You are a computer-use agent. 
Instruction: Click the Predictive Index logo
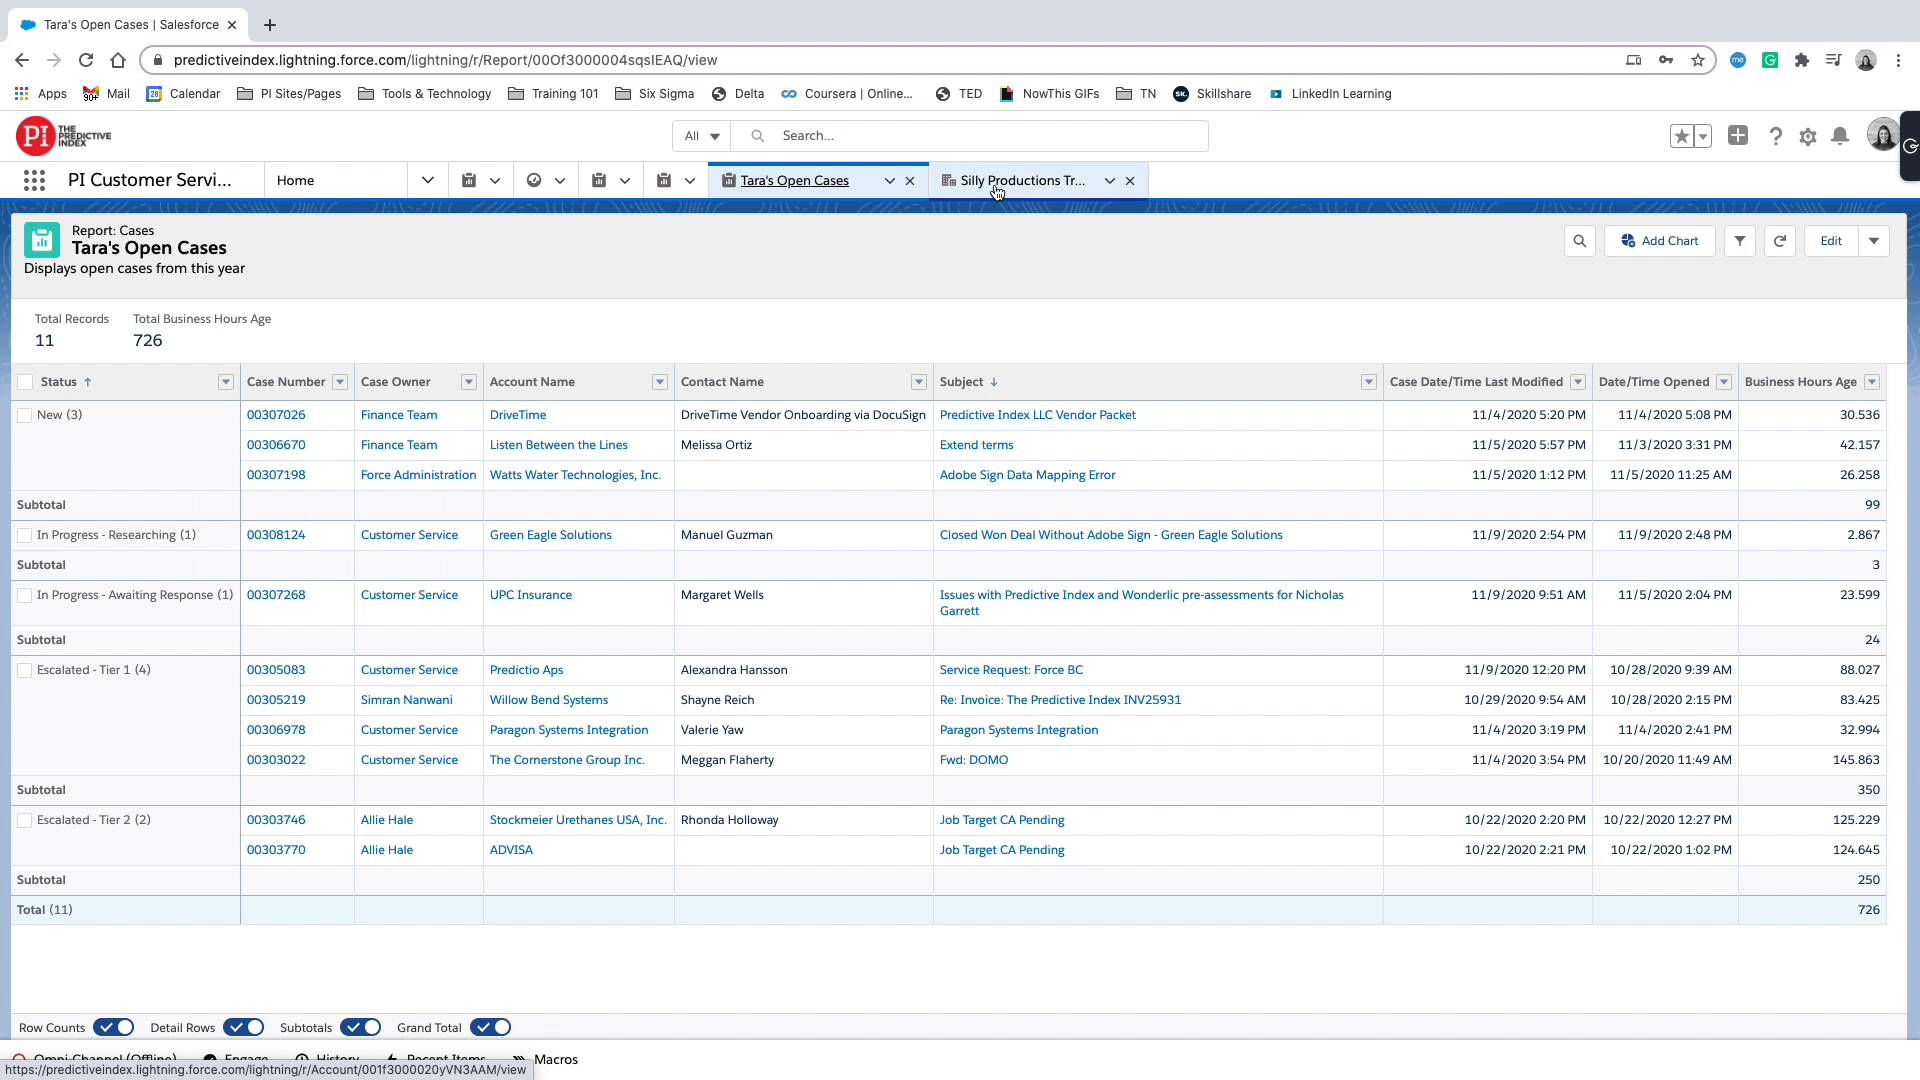point(64,136)
